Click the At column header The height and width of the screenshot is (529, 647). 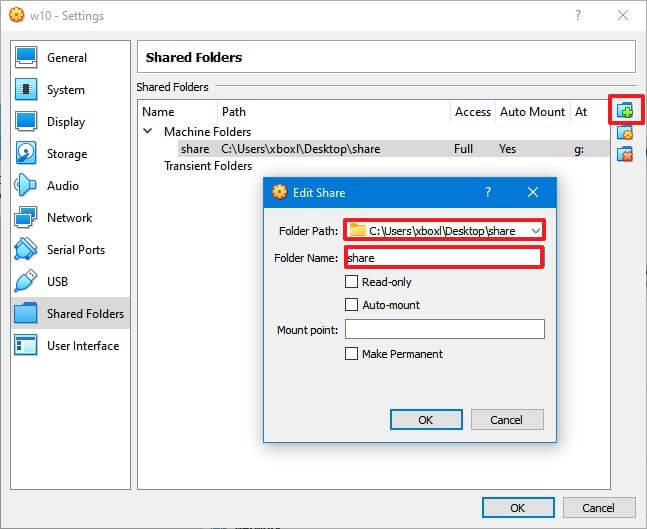point(581,112)
